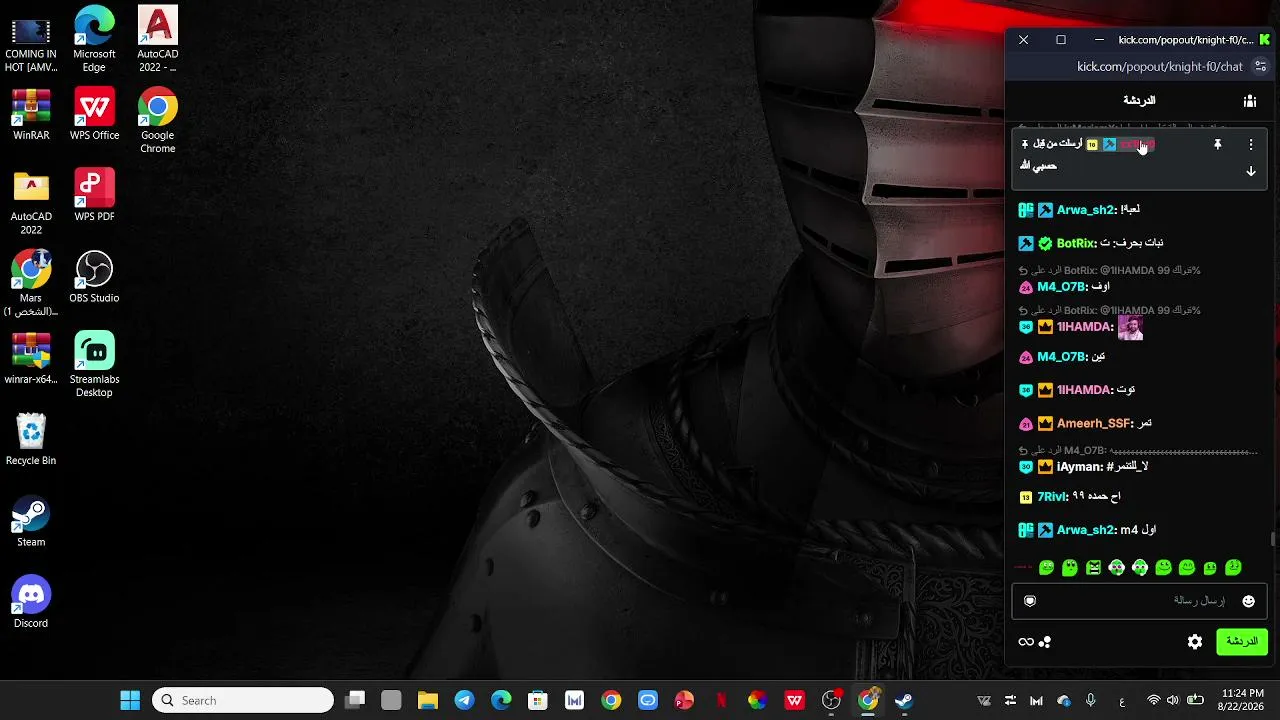Viewport: 1280px width, 720px height.
Task: Click the 7Rivl username
Action: (x=1053, y=497)
